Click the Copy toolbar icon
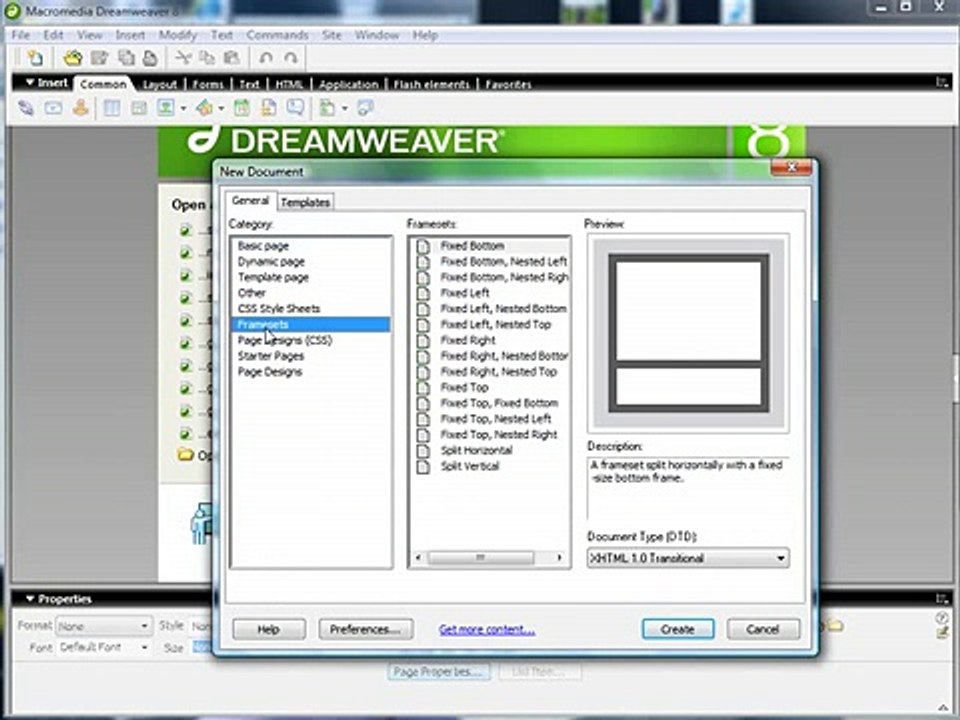Viewport: 960px width, 720px height. pyautogui.click(x=207, y=58)
